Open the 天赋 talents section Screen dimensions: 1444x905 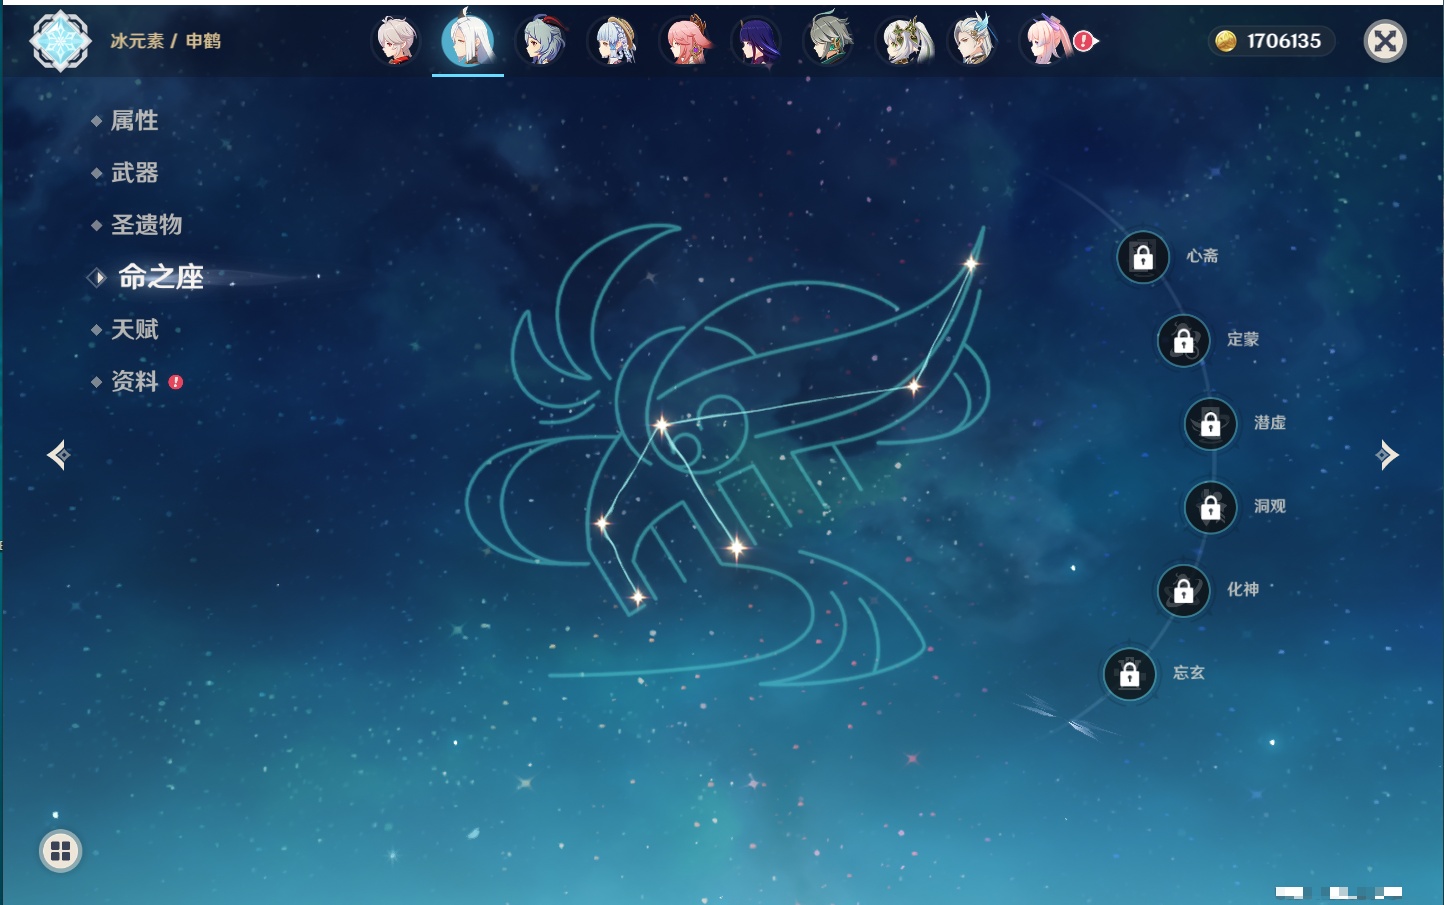point(134,329)
